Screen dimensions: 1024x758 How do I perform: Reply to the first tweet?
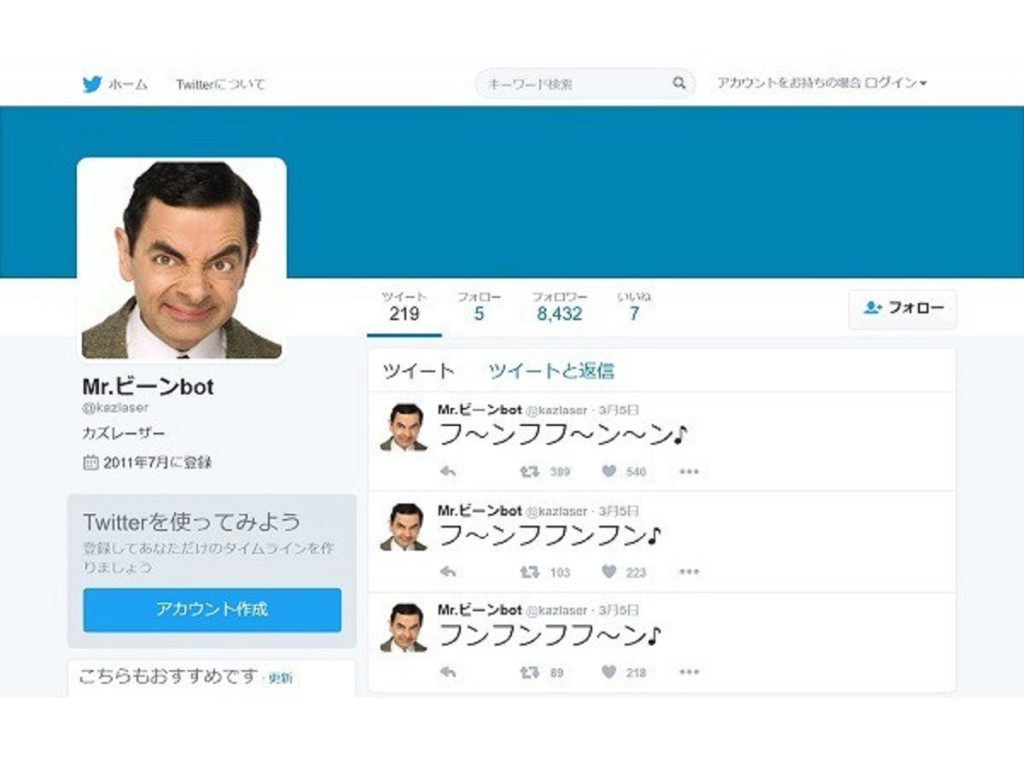click(x=448, y=471)
